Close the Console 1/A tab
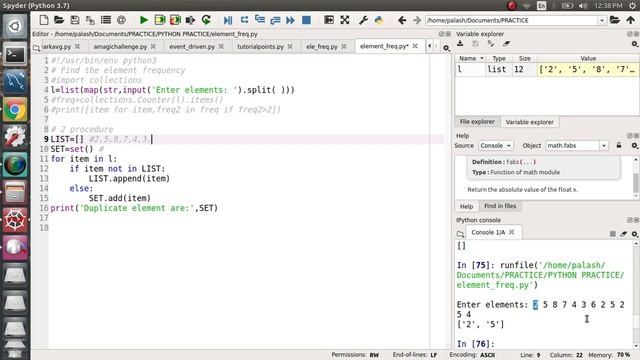Image resolution: width=640 pixels, height=360 pixels. [511, 232]
